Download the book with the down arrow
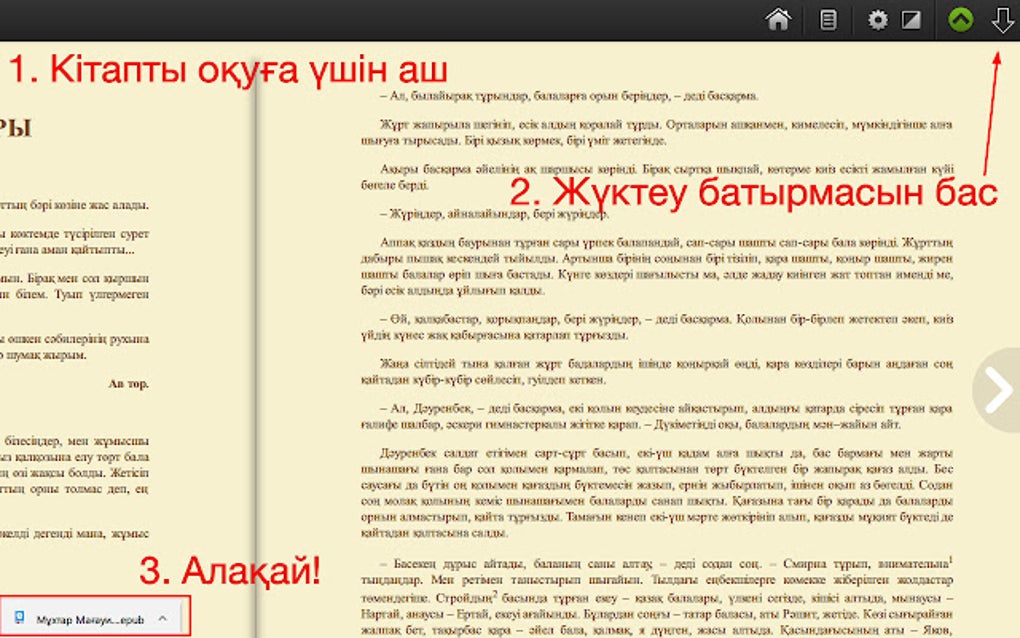 pyautogui.click(x=1002, y=20)
